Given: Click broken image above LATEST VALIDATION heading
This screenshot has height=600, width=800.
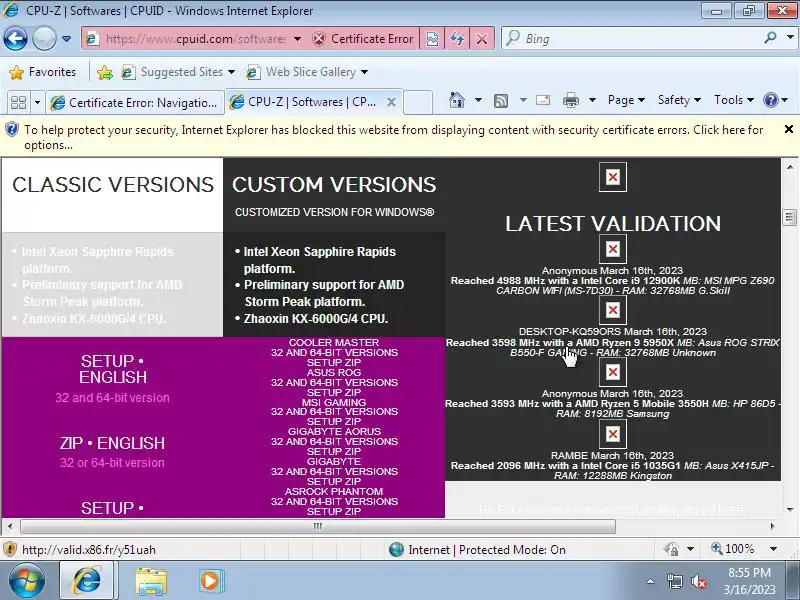Looking at the screenshot, I should click(x=613, y=177).
